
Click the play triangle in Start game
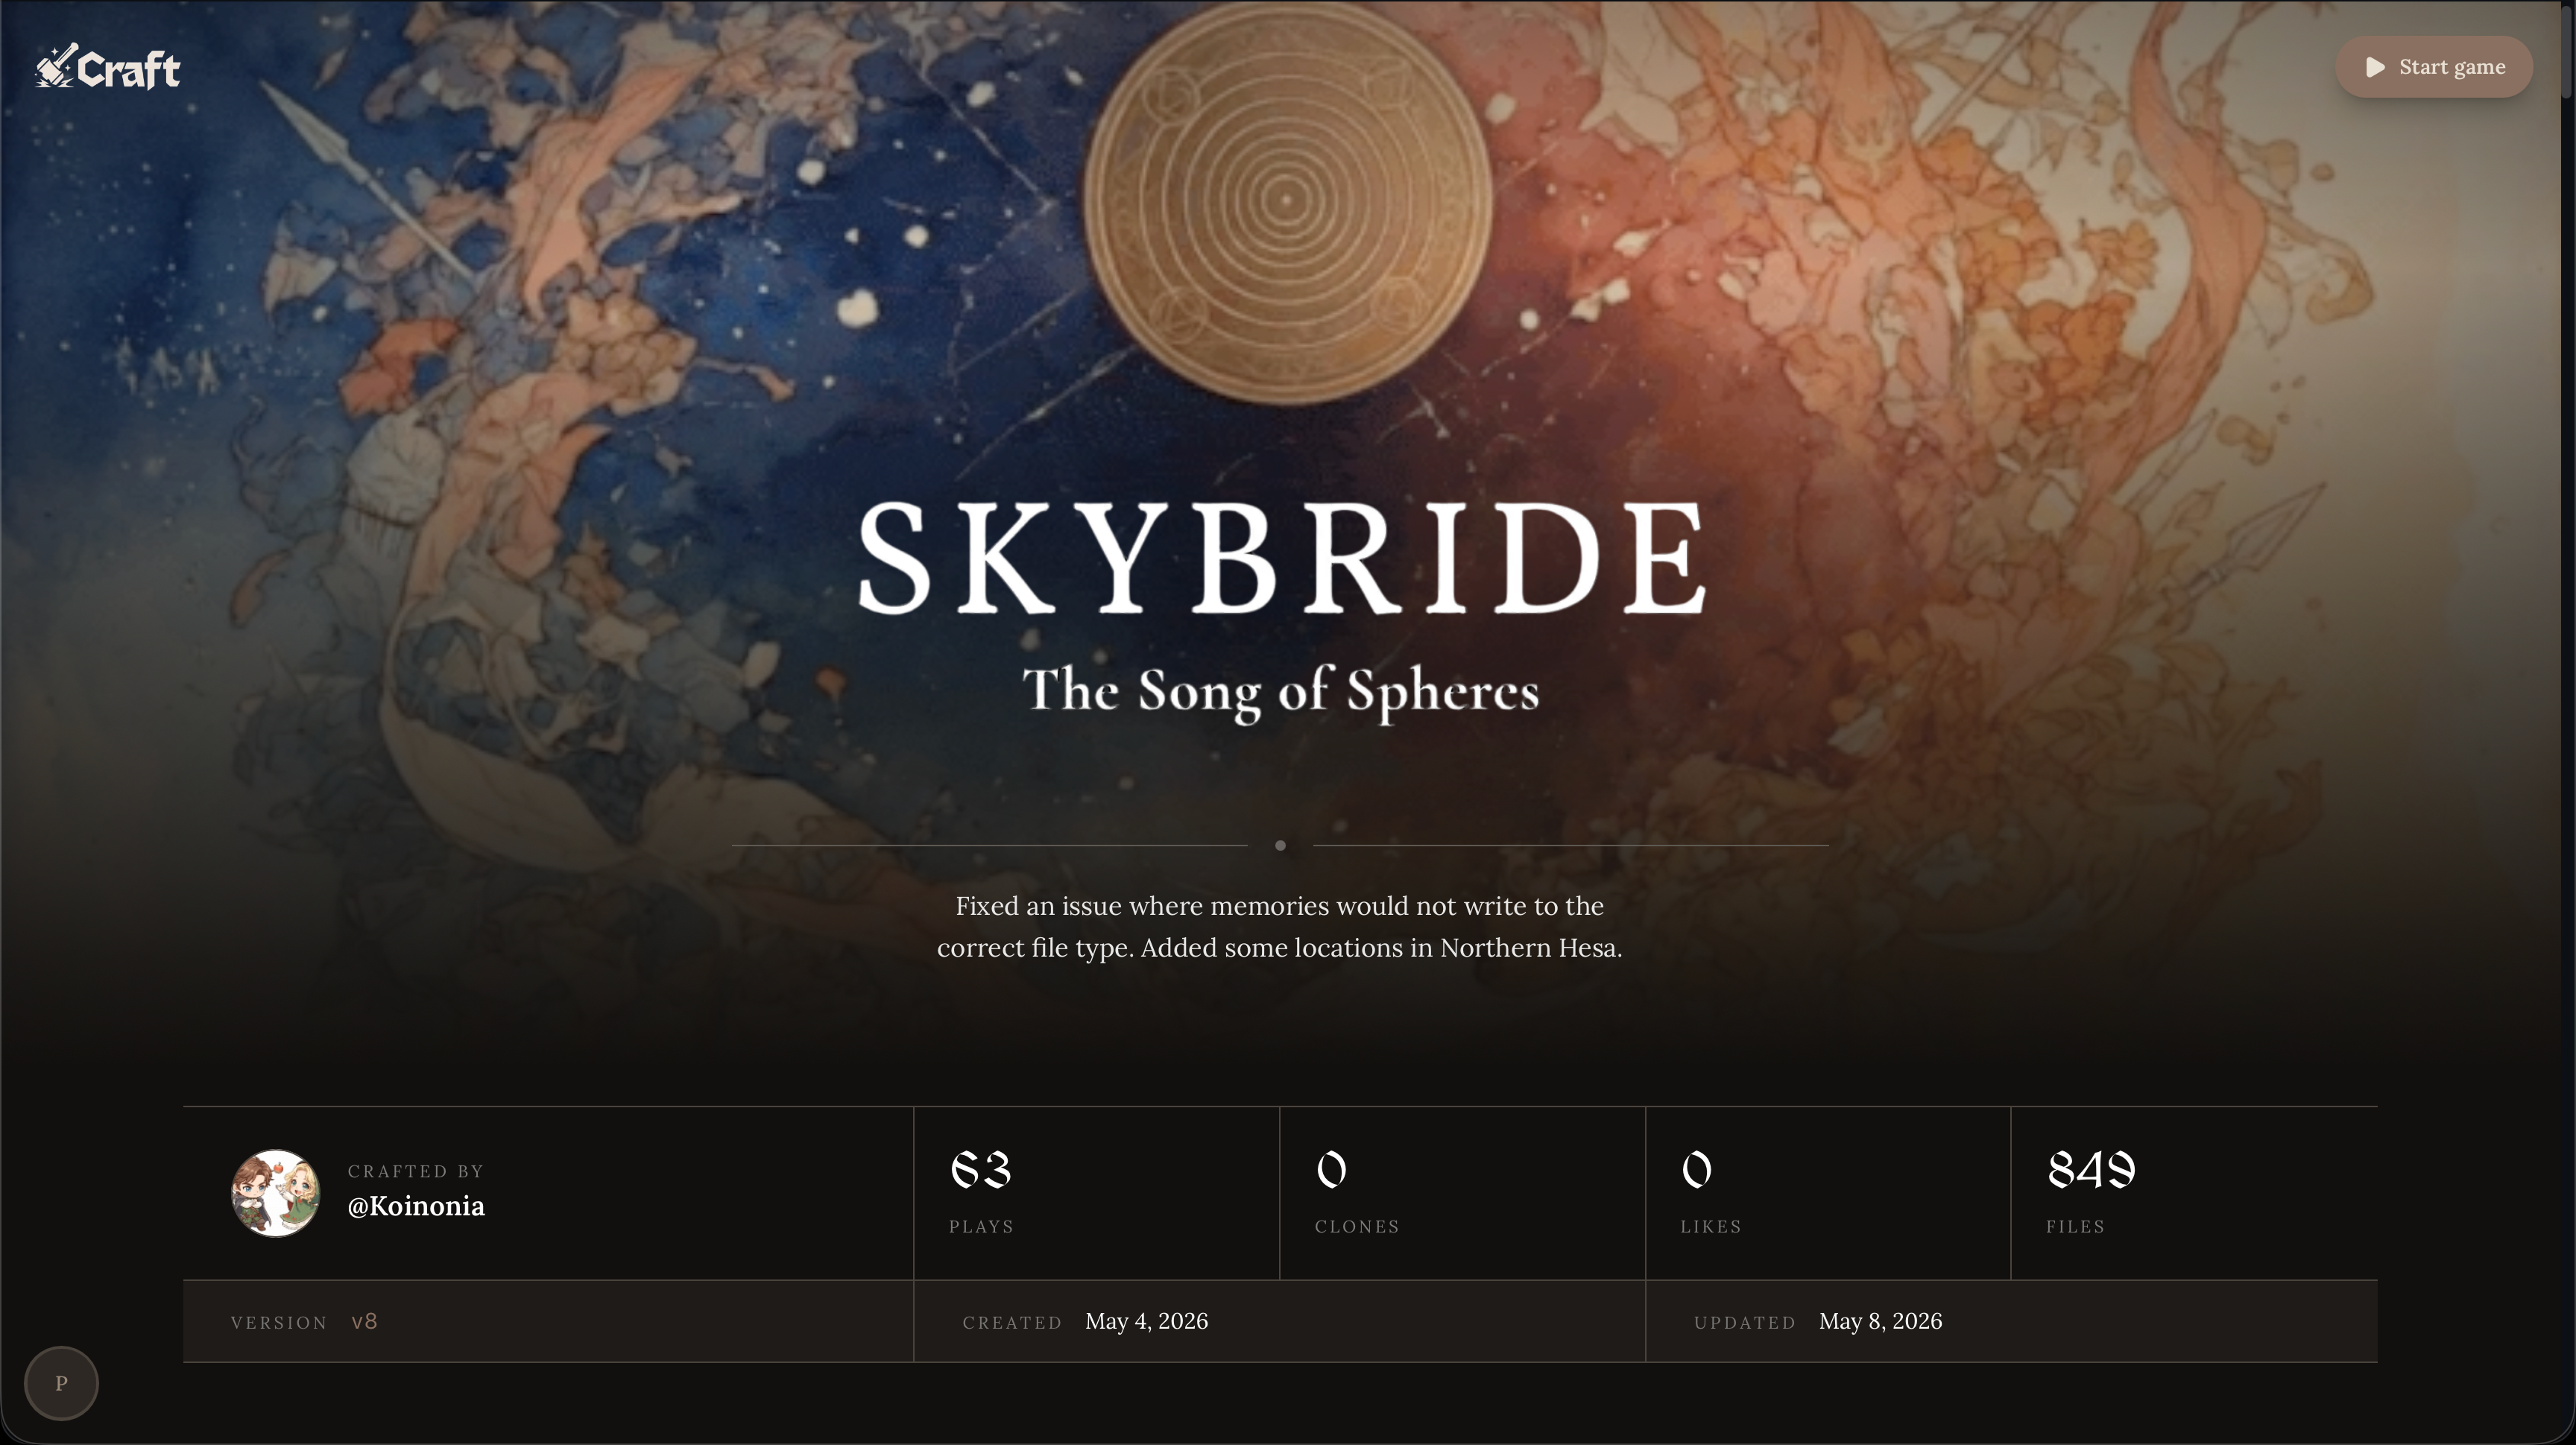tap(2376, 67)
